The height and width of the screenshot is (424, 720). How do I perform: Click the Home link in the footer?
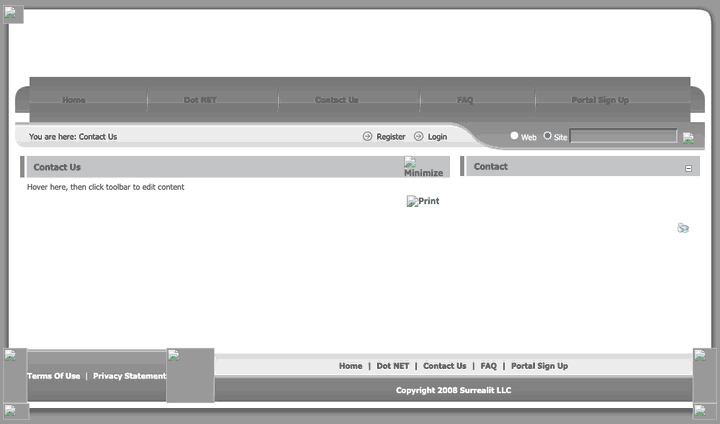pos(350,366)
